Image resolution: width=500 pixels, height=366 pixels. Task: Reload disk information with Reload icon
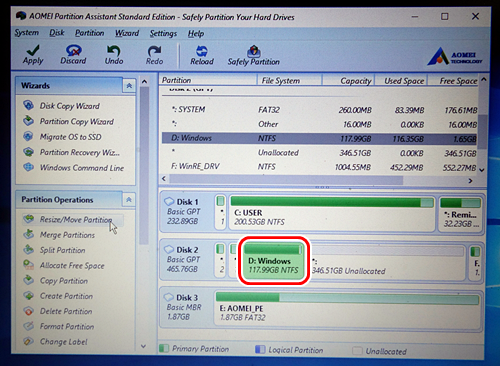(202, 55)
